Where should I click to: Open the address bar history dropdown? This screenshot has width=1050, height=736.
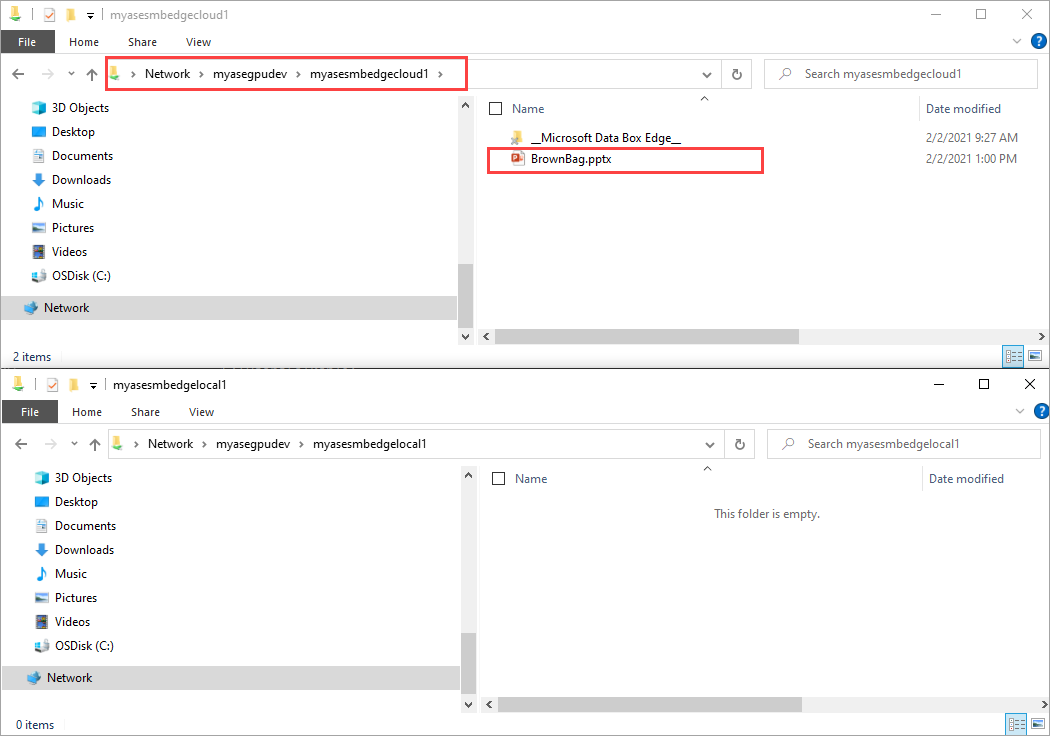[x=707, y=73]
